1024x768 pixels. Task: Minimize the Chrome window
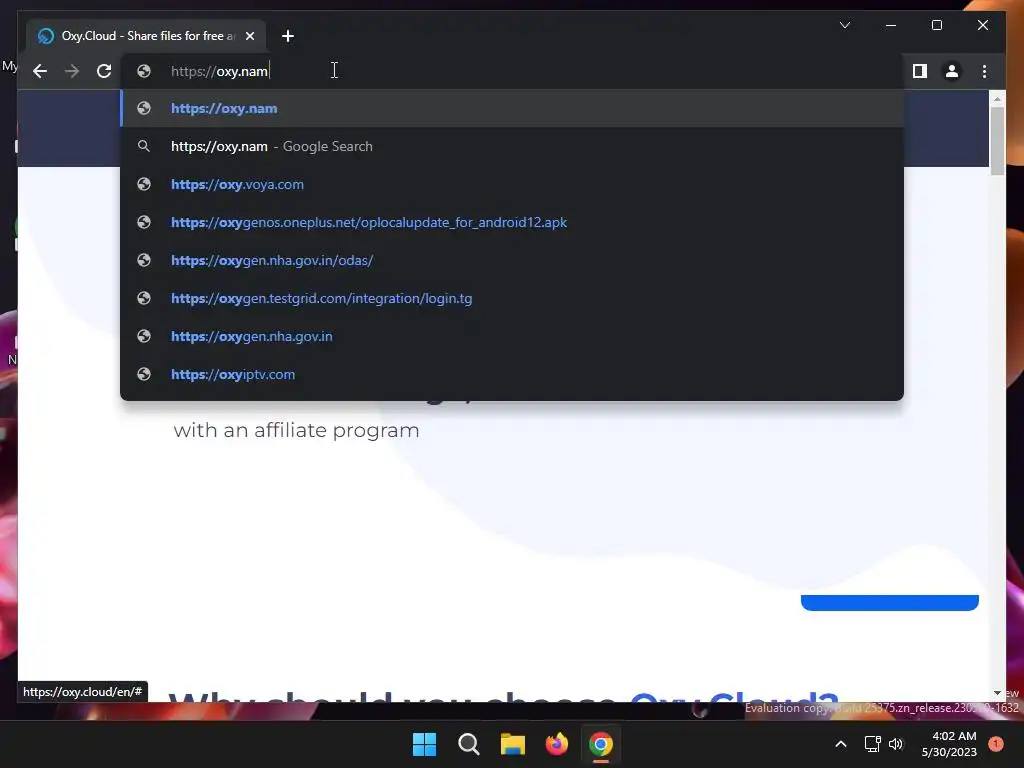891,25
